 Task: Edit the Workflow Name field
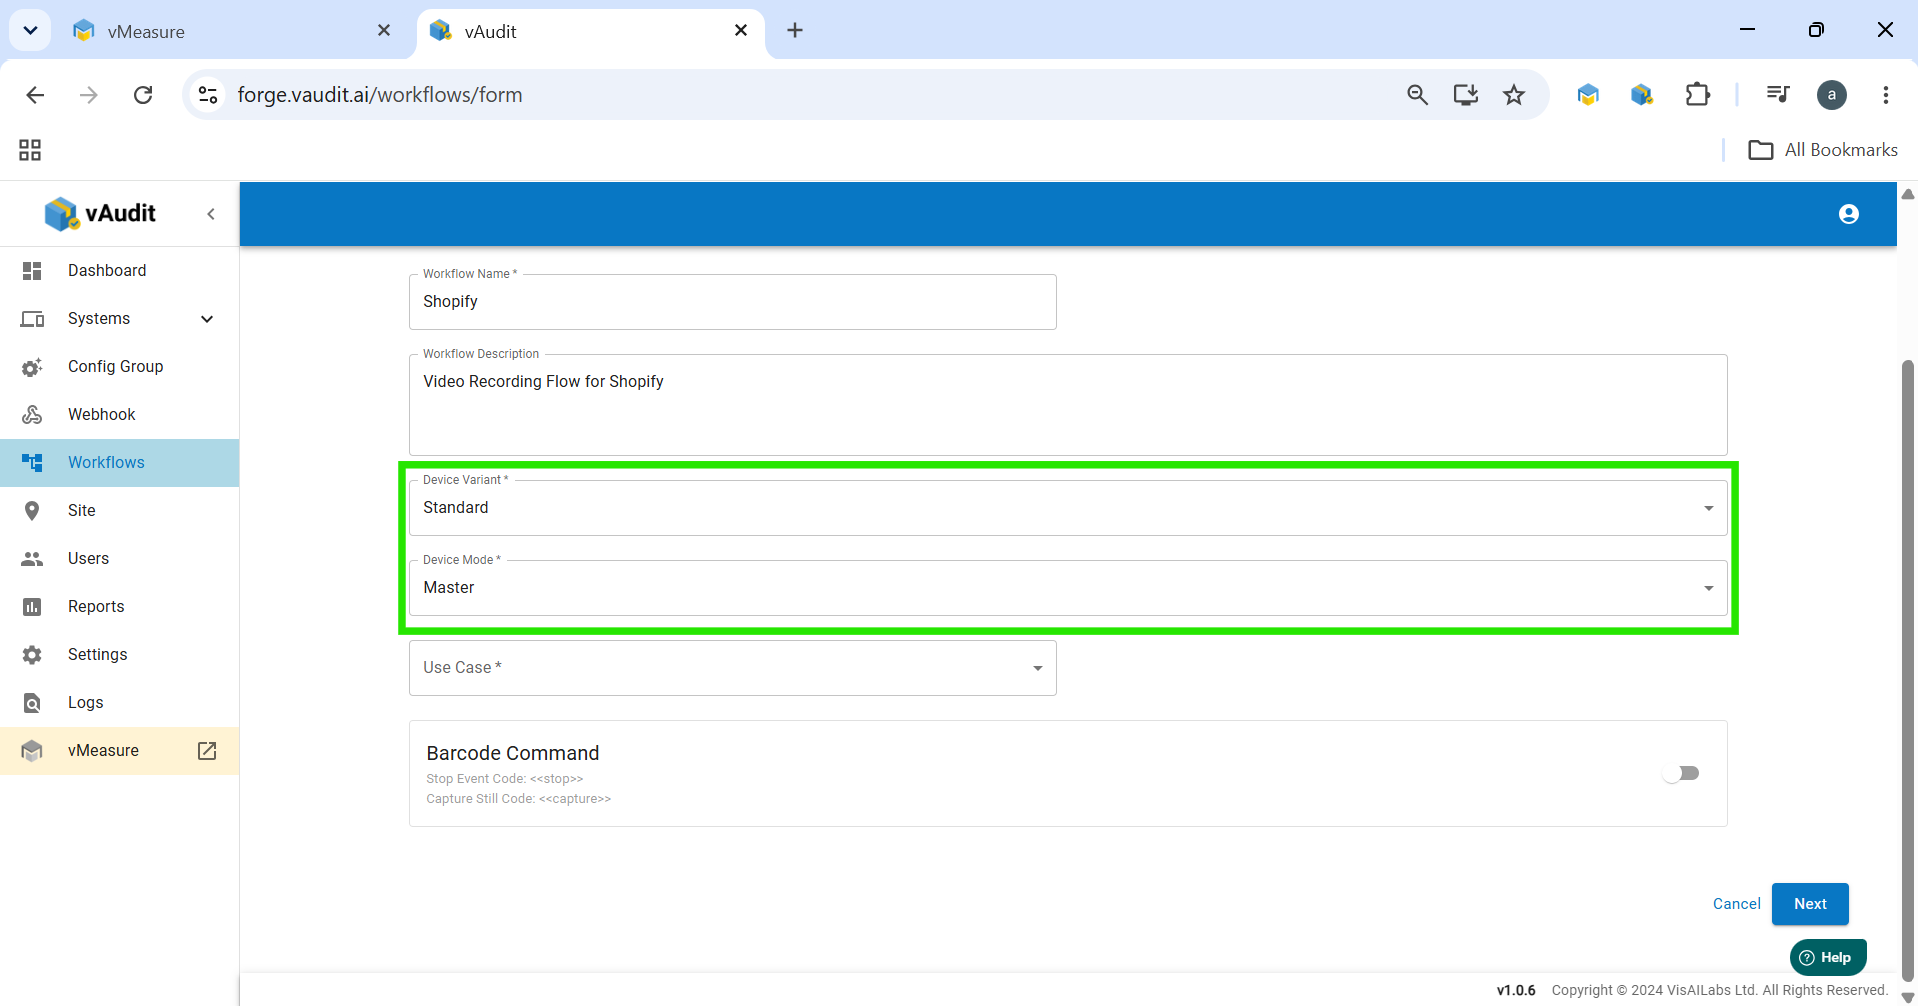732,302
